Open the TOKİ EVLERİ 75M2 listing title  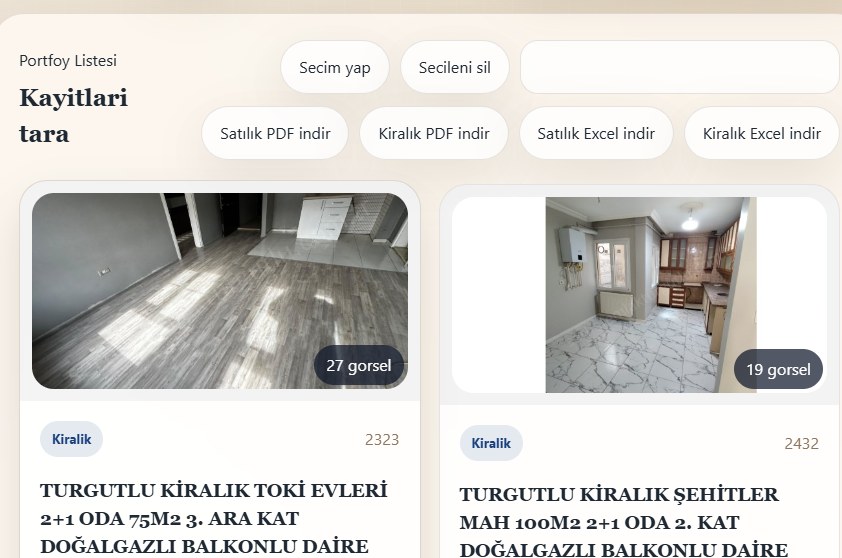click(x=214, y=518)
